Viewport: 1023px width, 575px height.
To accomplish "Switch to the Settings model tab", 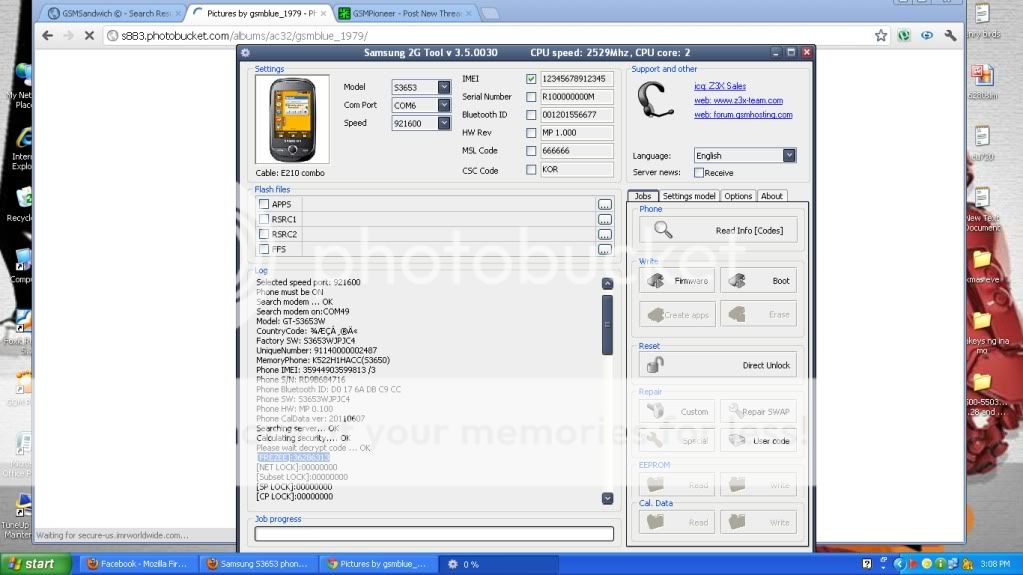I will pyautogui.click(x=689, y=196).
